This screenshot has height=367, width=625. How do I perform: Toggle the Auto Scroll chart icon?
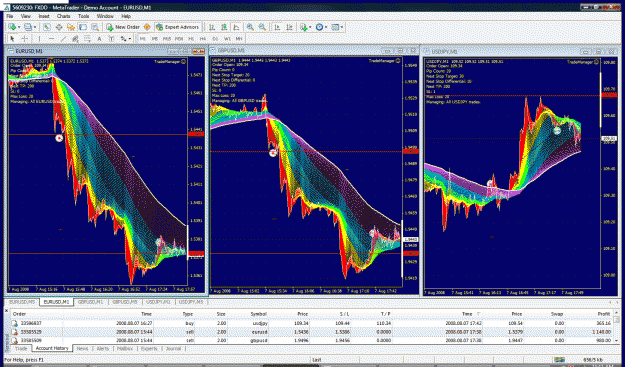coord(277,27)
